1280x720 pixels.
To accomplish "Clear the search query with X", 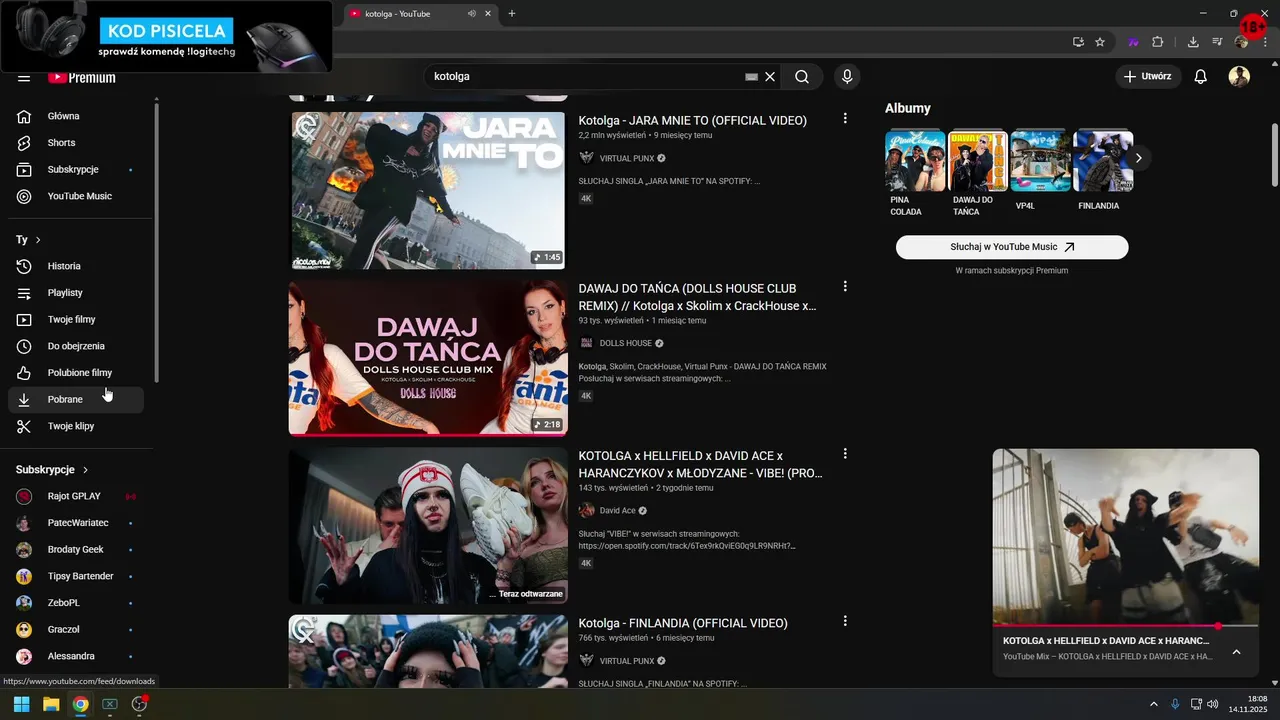I will coord(770,76).
